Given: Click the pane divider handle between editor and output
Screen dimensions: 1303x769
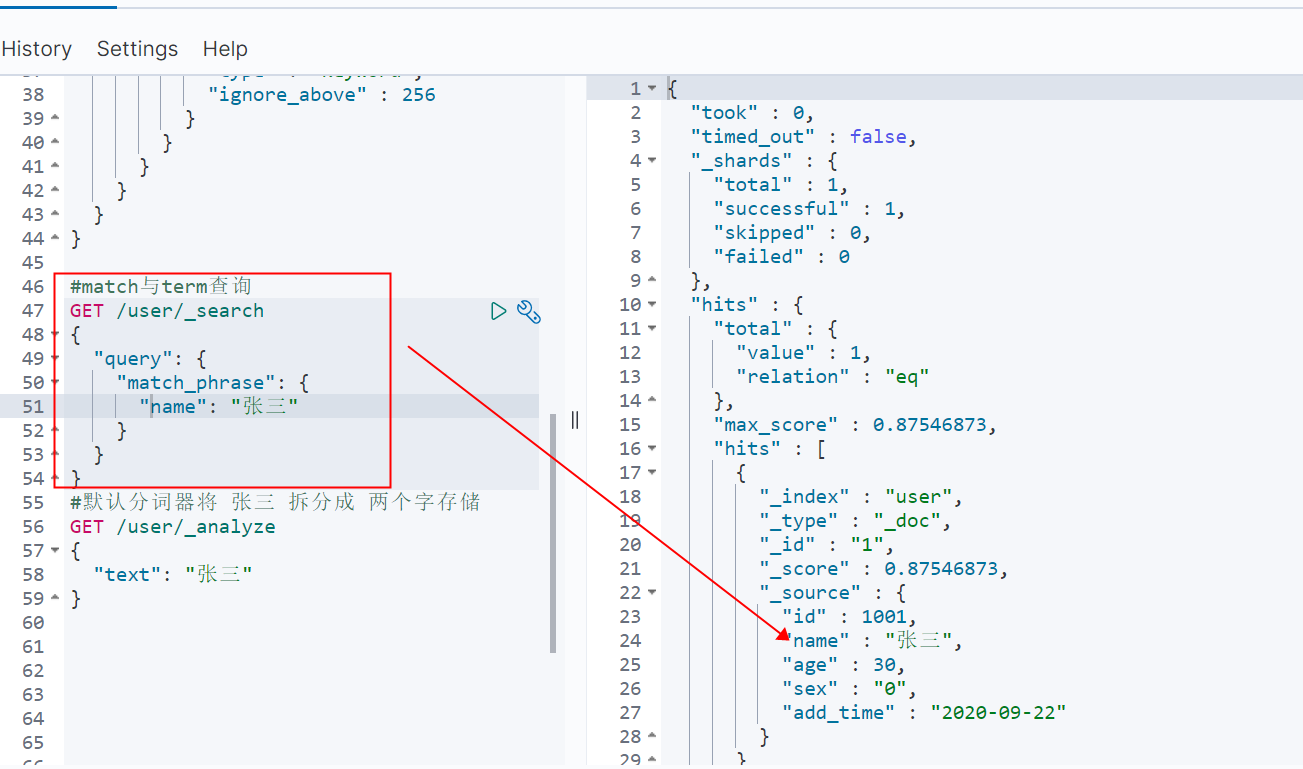Looking at the screenshot, I should point(575,420).
